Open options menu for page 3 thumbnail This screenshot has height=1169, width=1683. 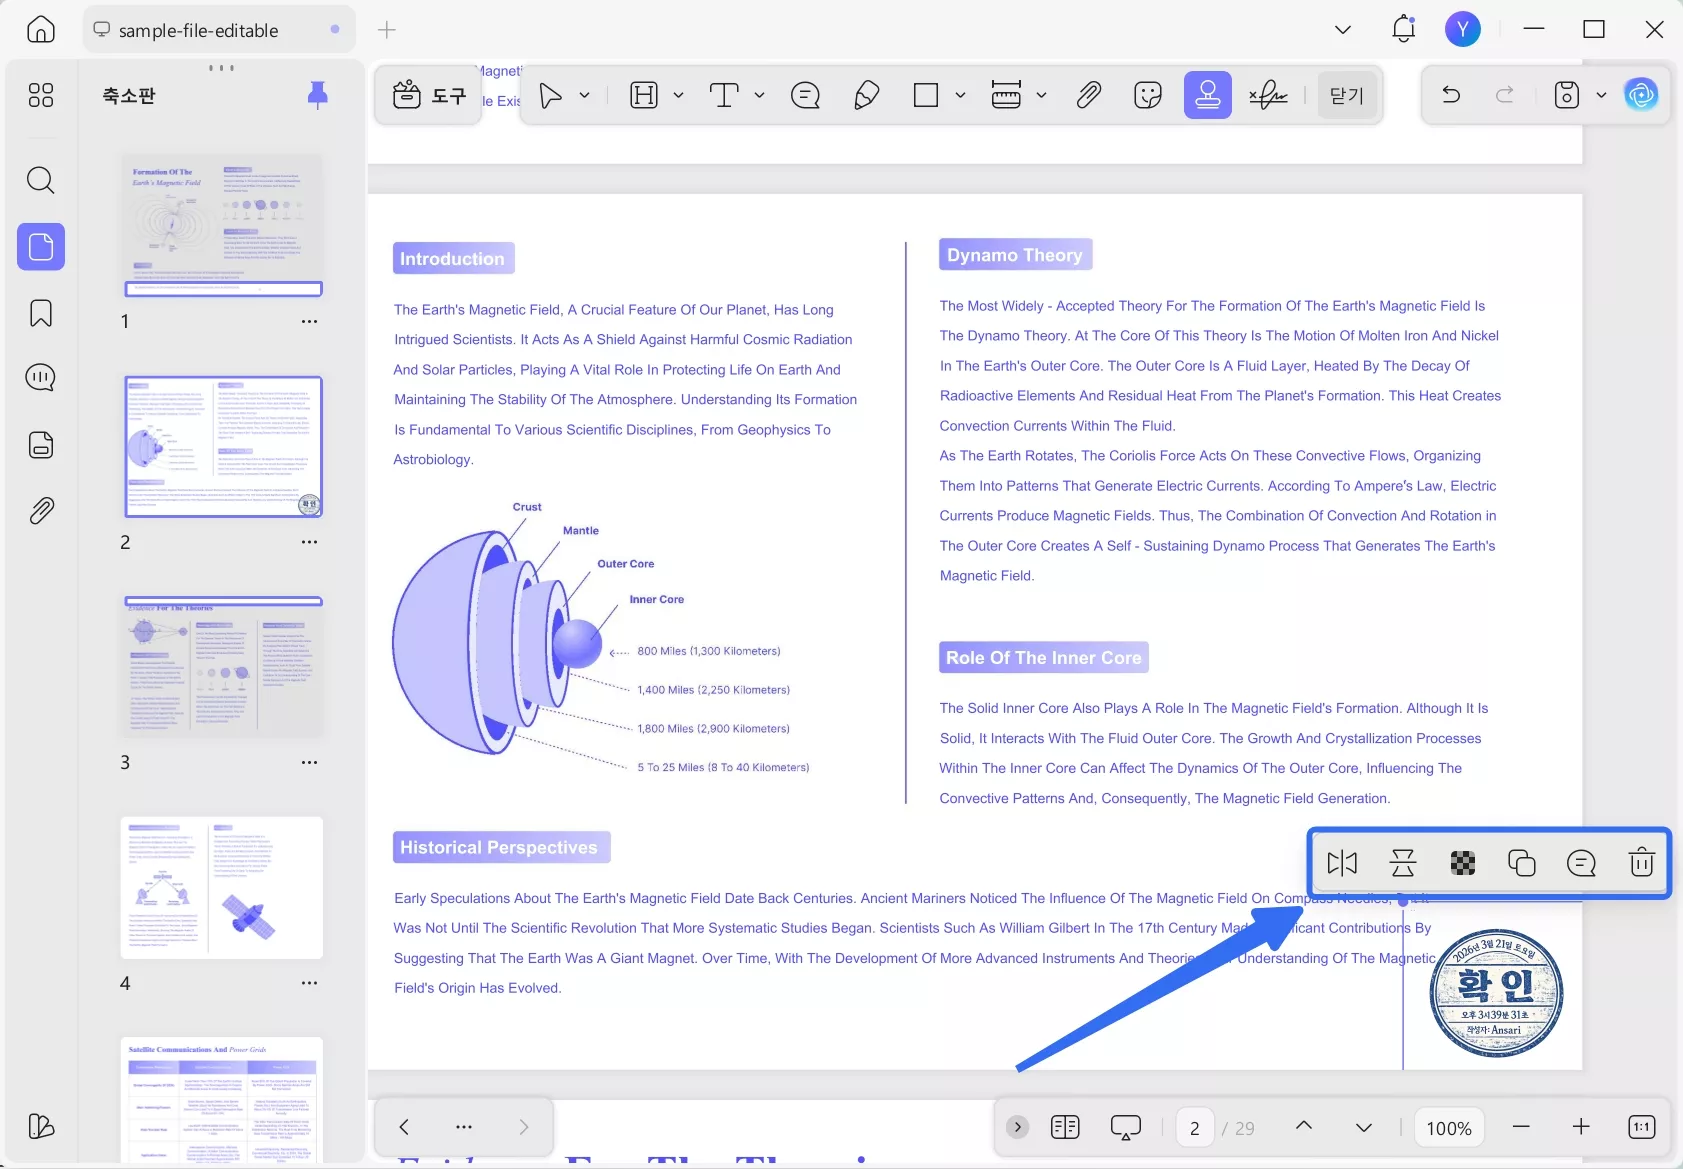pos(309,762)
